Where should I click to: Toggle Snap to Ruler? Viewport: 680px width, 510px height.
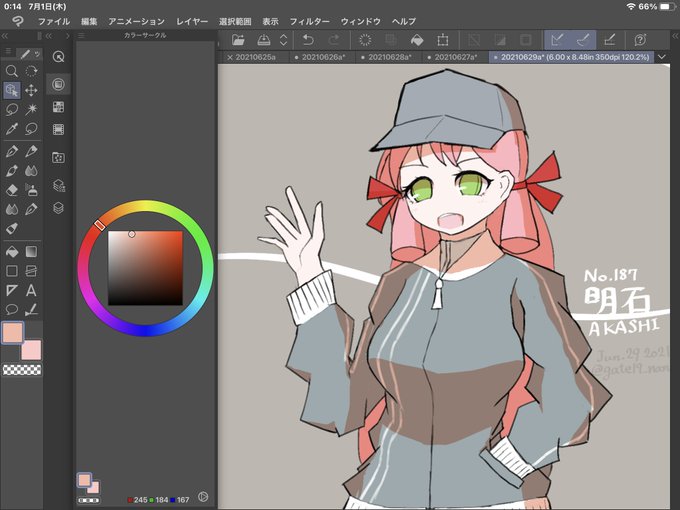point(557,40)
